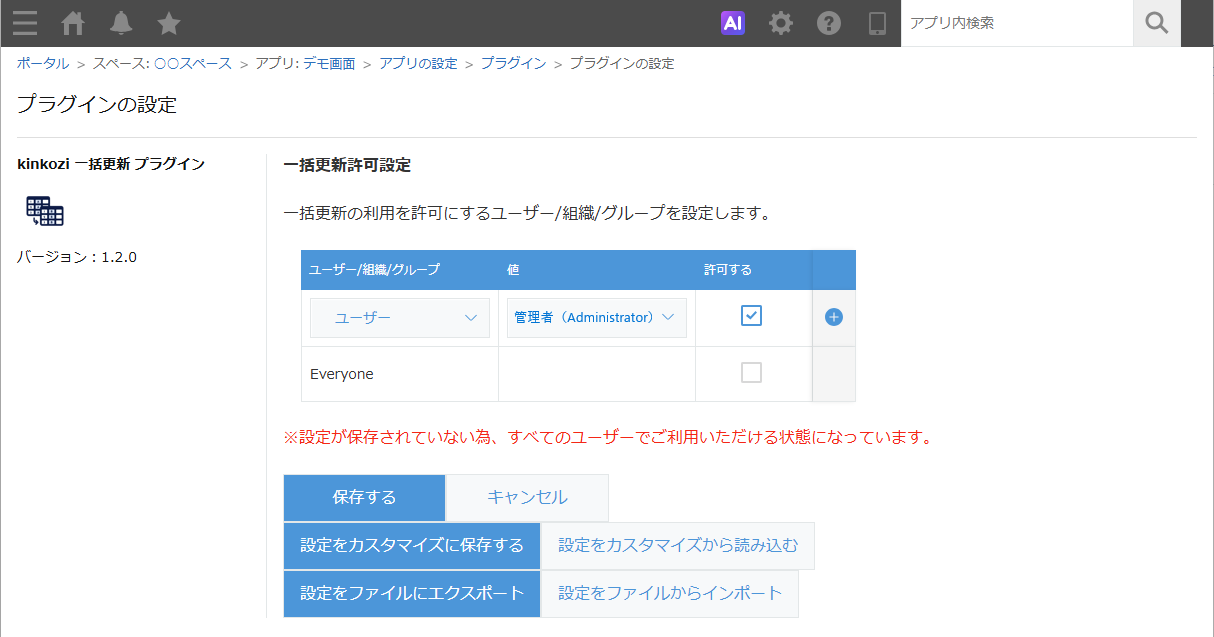Click the home icon in top bar
This screenshot has height=637, width=1214.
tap(72, 23)
